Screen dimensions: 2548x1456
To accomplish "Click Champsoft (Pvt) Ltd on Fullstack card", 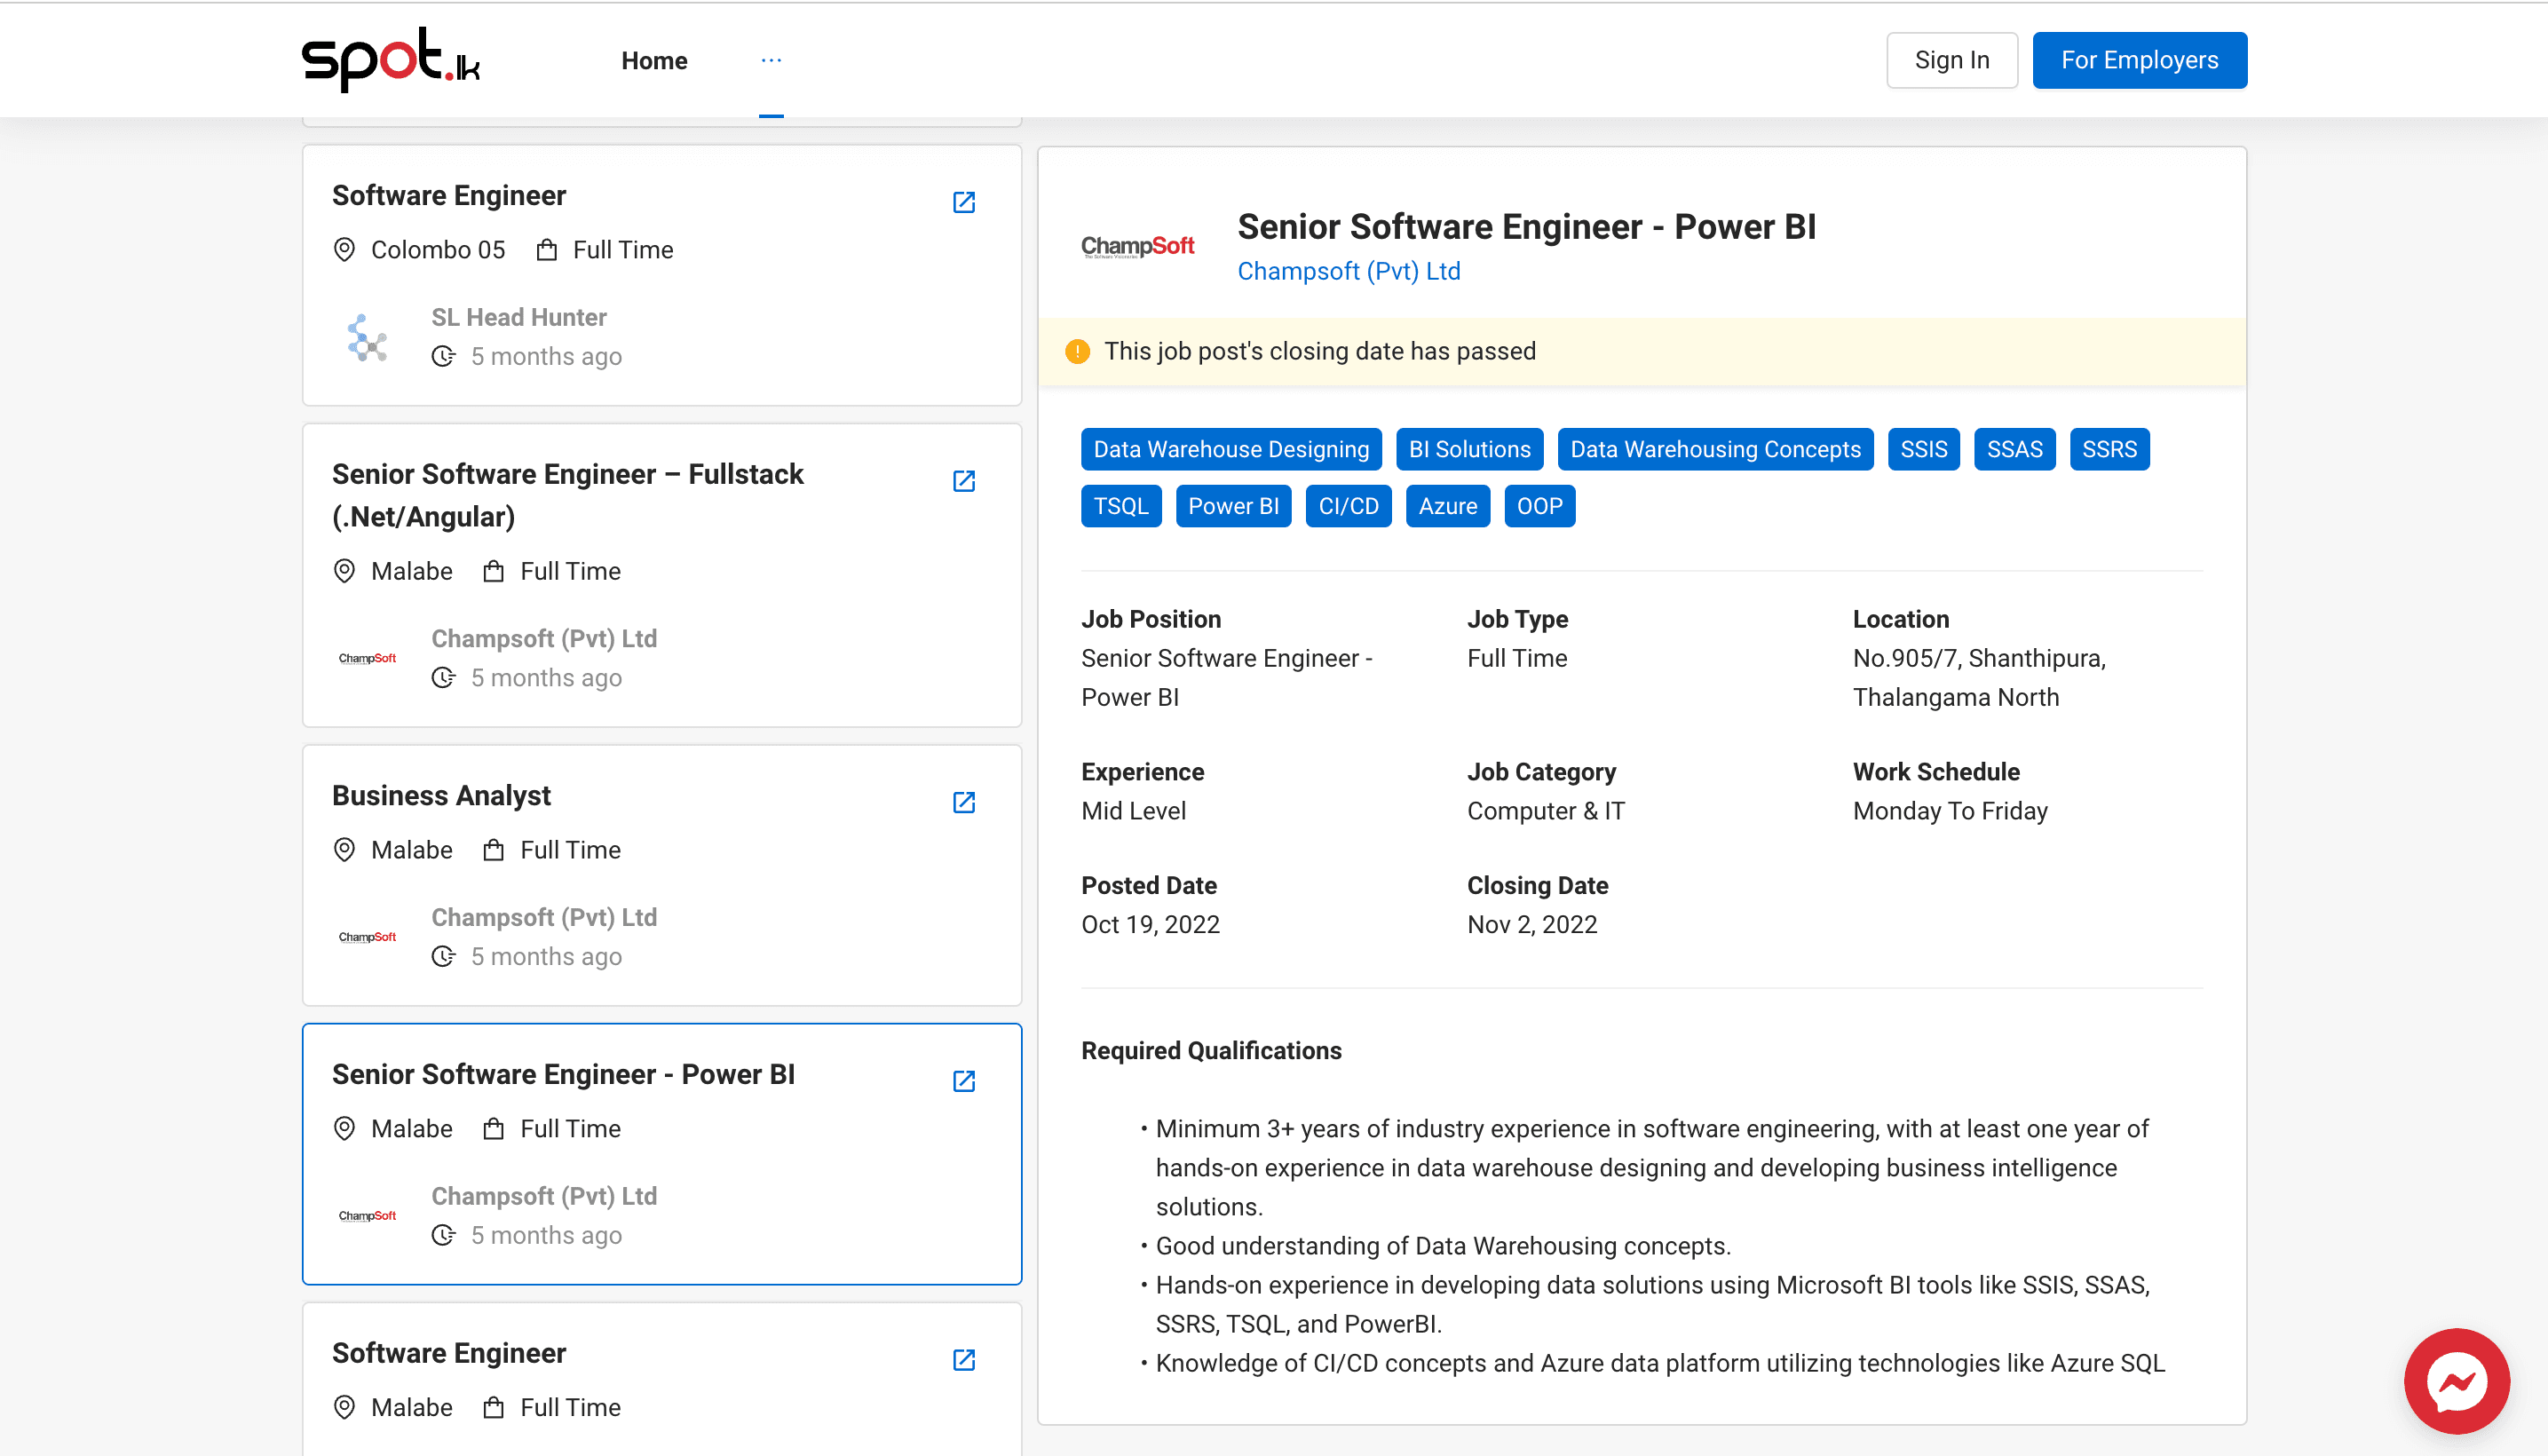I will point(544,639).
